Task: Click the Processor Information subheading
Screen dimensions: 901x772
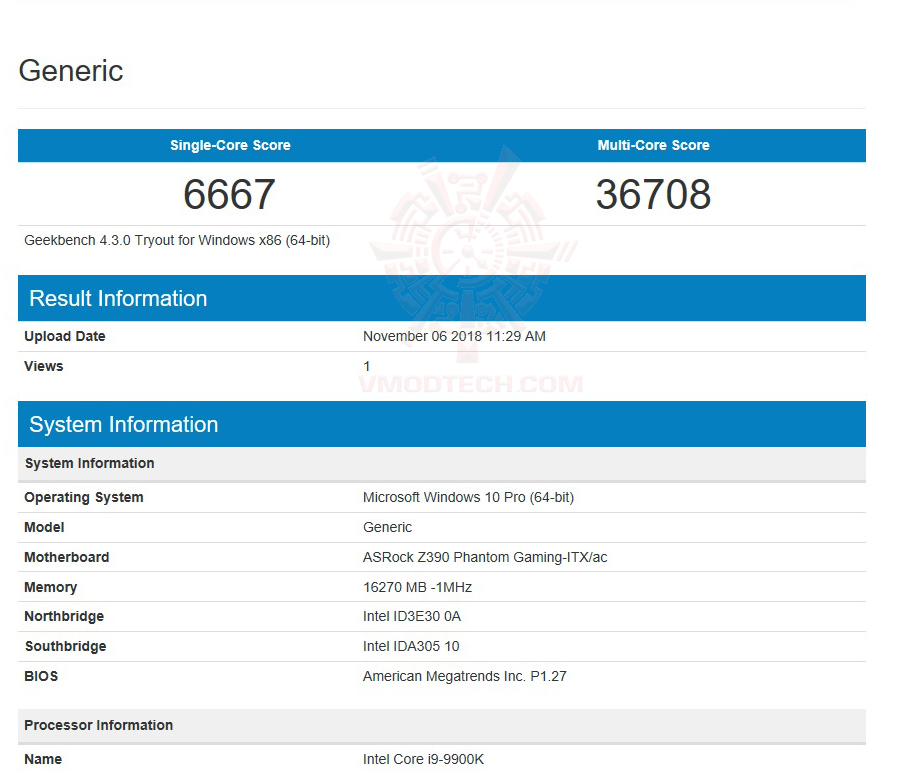Action: point(442,725)
